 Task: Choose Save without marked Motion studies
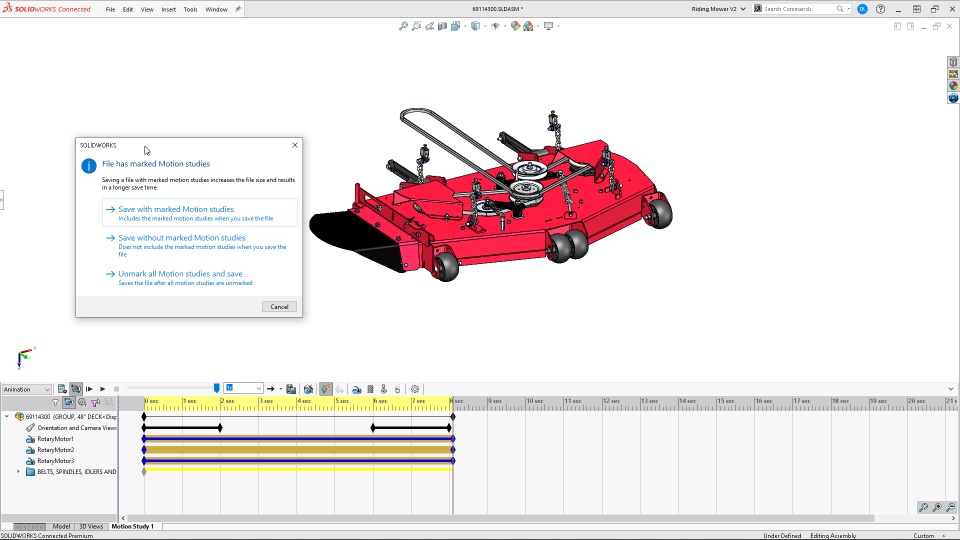tap(181, 238)
